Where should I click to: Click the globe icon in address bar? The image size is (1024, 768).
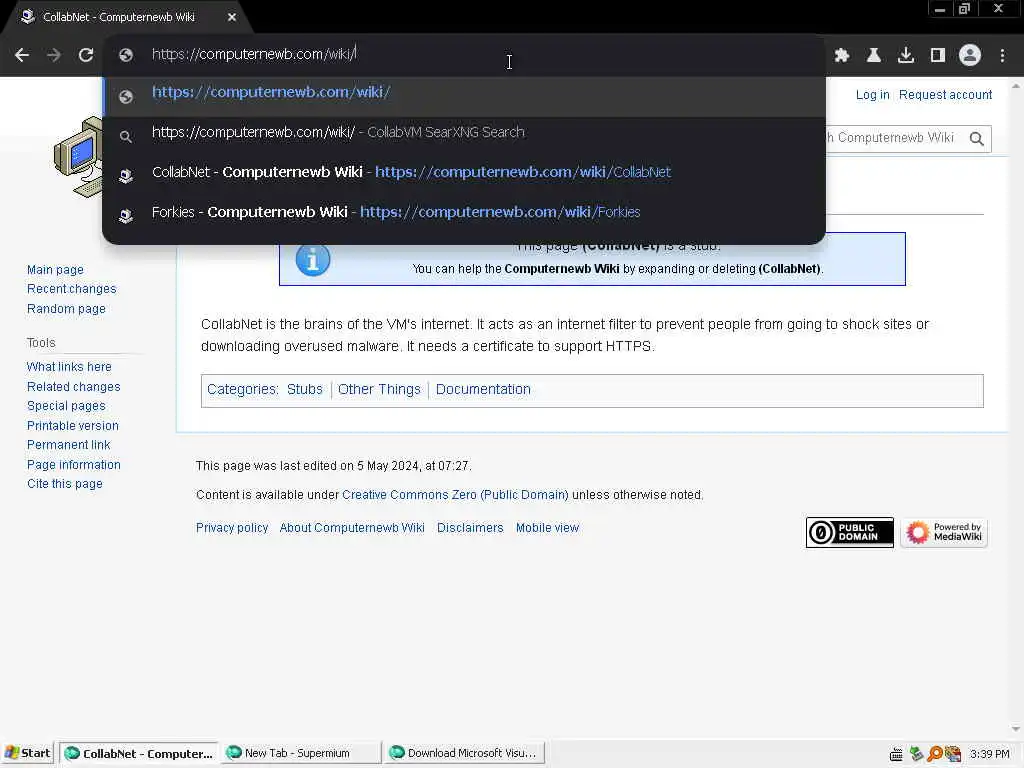126,55
